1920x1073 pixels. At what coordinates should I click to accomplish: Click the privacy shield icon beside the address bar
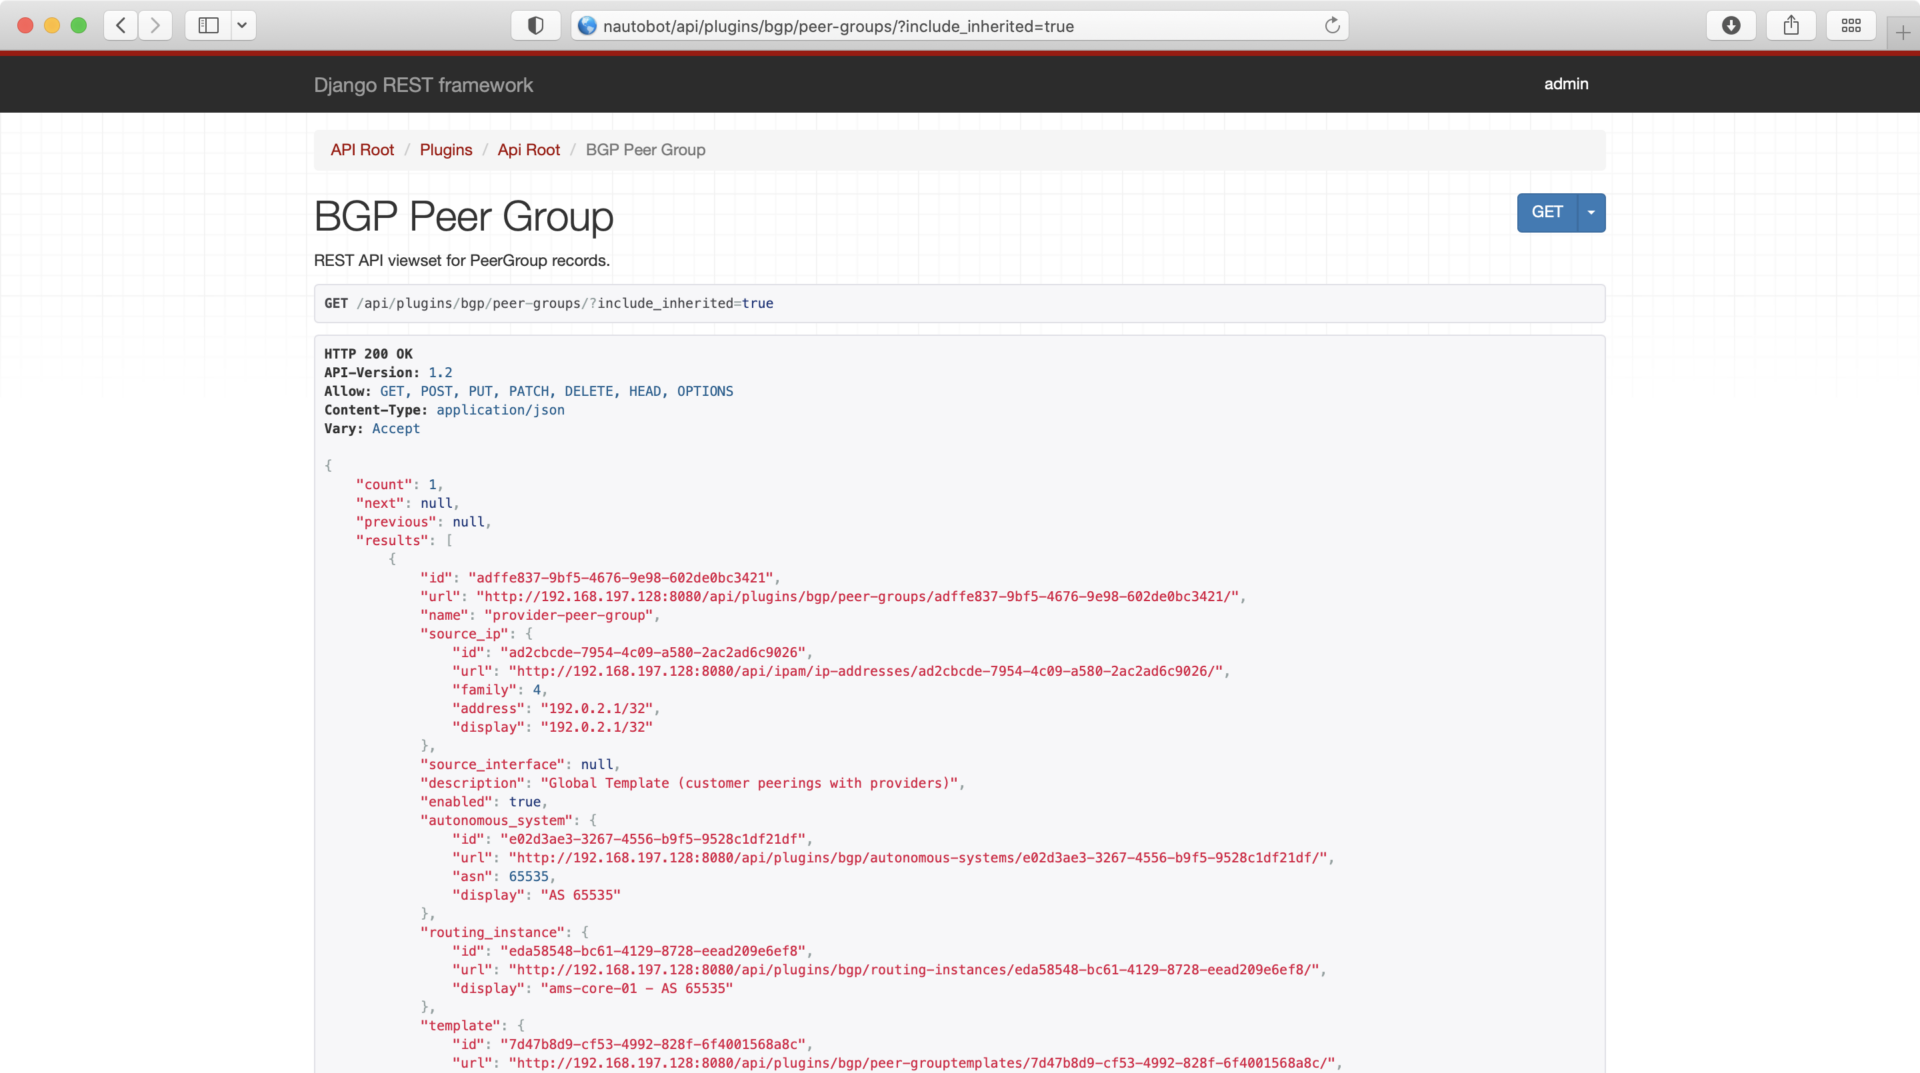pos(535,25)
